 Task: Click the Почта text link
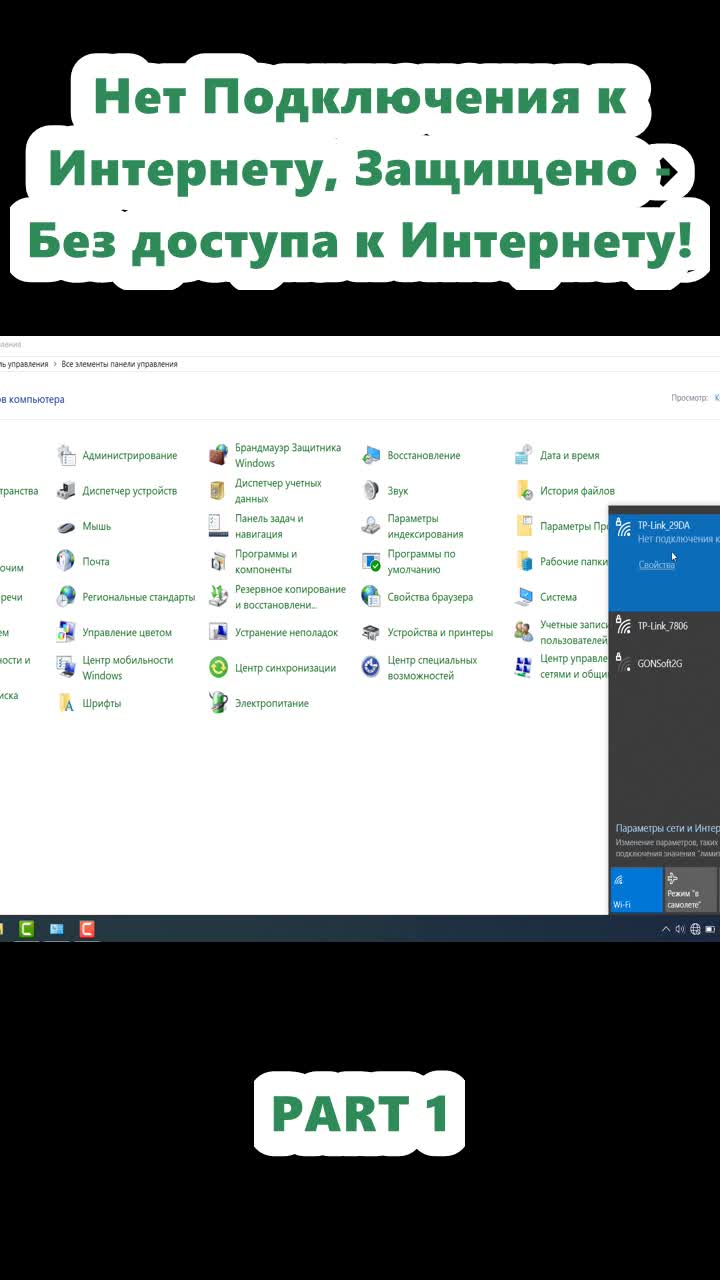click(x=96, y=562)
